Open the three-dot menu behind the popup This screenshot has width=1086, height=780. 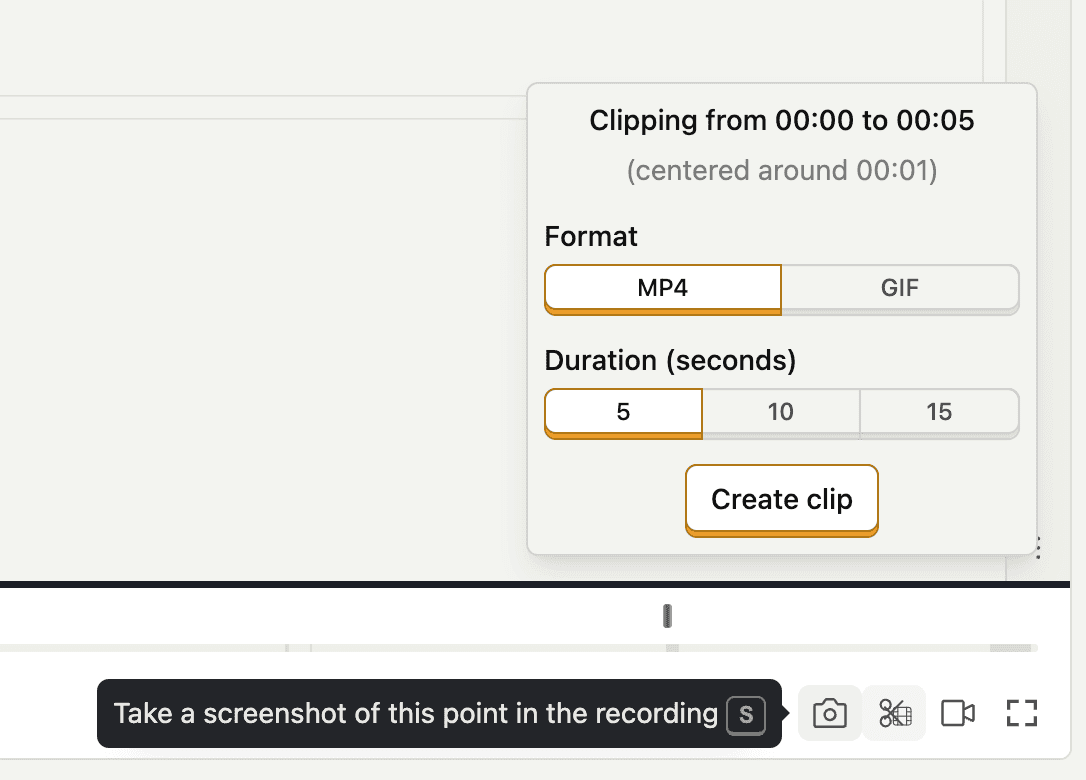(1040, 548)
